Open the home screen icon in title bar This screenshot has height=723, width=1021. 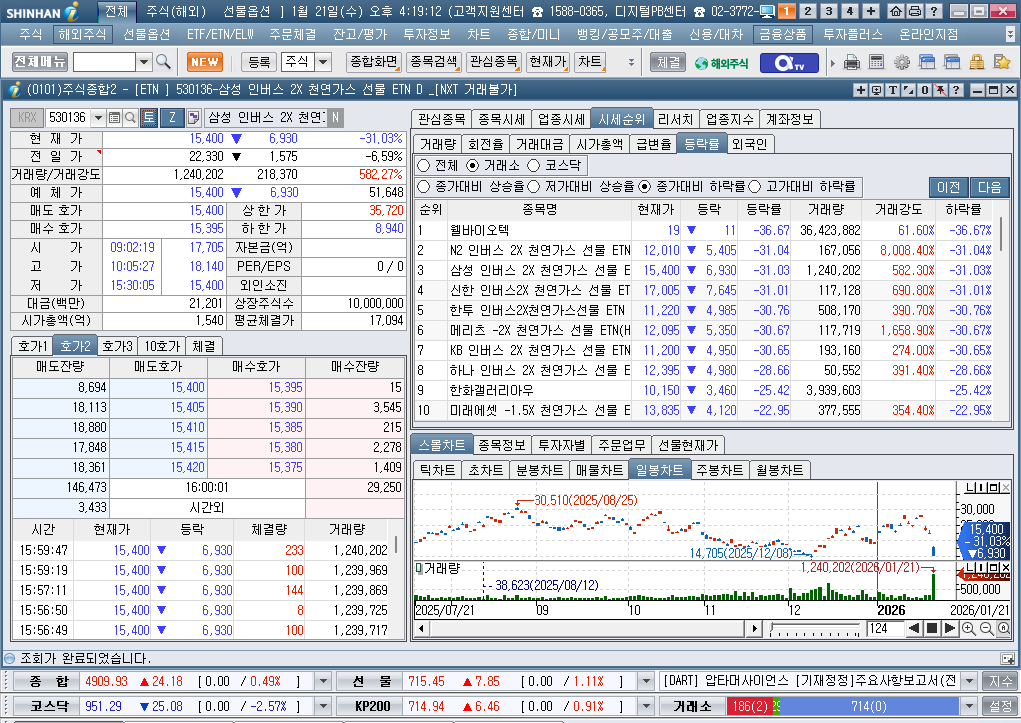click(896, 11)
